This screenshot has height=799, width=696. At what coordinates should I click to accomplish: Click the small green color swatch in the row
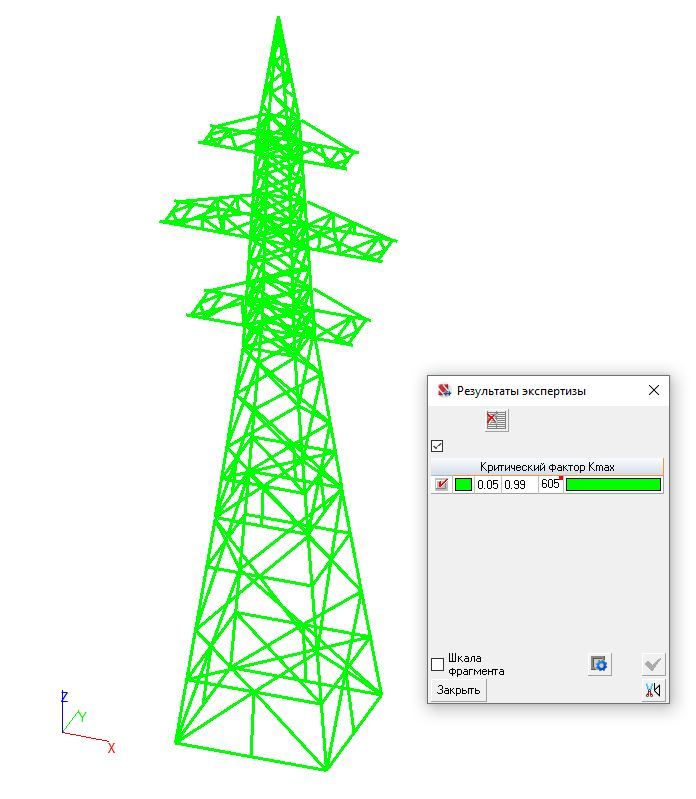point(463,484)
